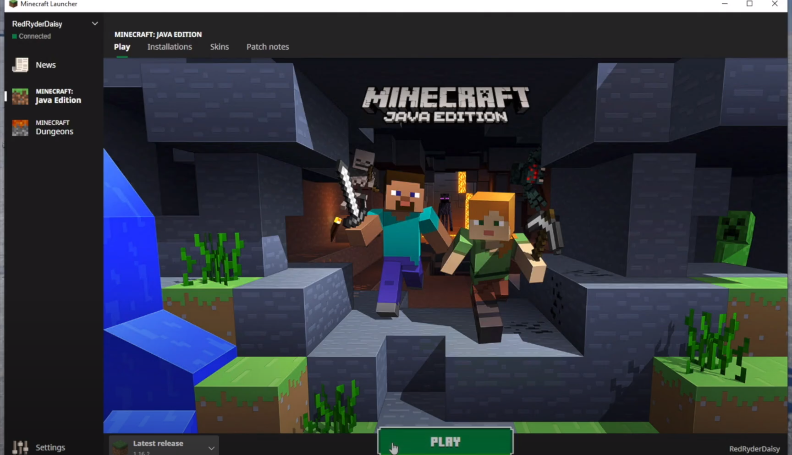The width and height of the screenshot is (792, 455).
Task: Click the green PLAY button
Action: 446,441
